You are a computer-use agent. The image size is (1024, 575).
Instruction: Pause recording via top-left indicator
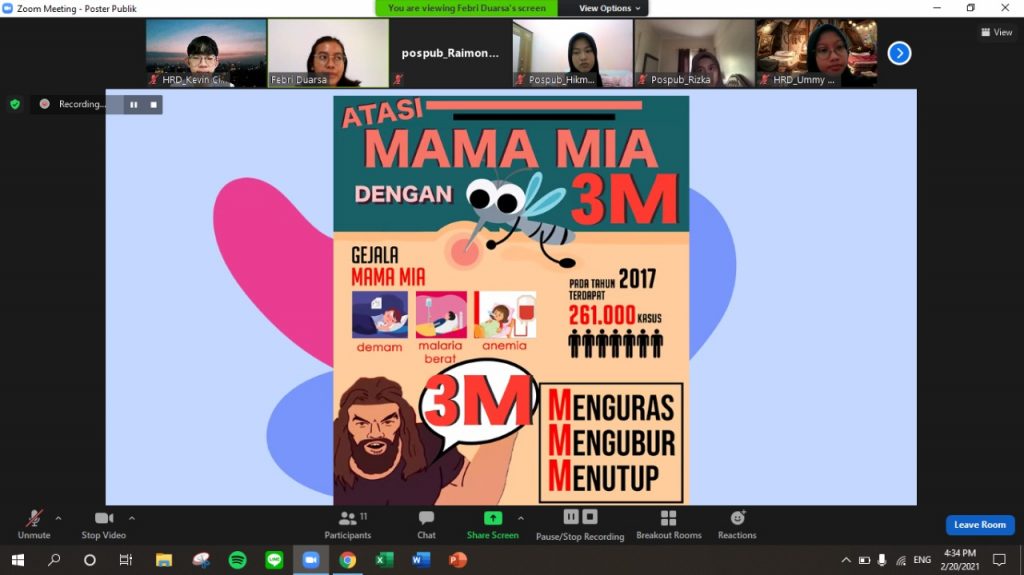[x=133, y=105]
